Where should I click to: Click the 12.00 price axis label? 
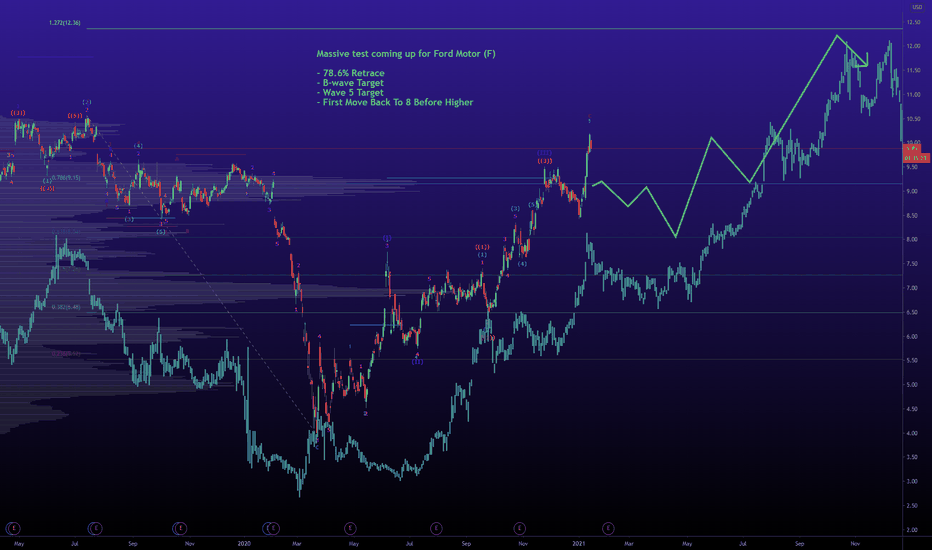[x=913, y=46]
